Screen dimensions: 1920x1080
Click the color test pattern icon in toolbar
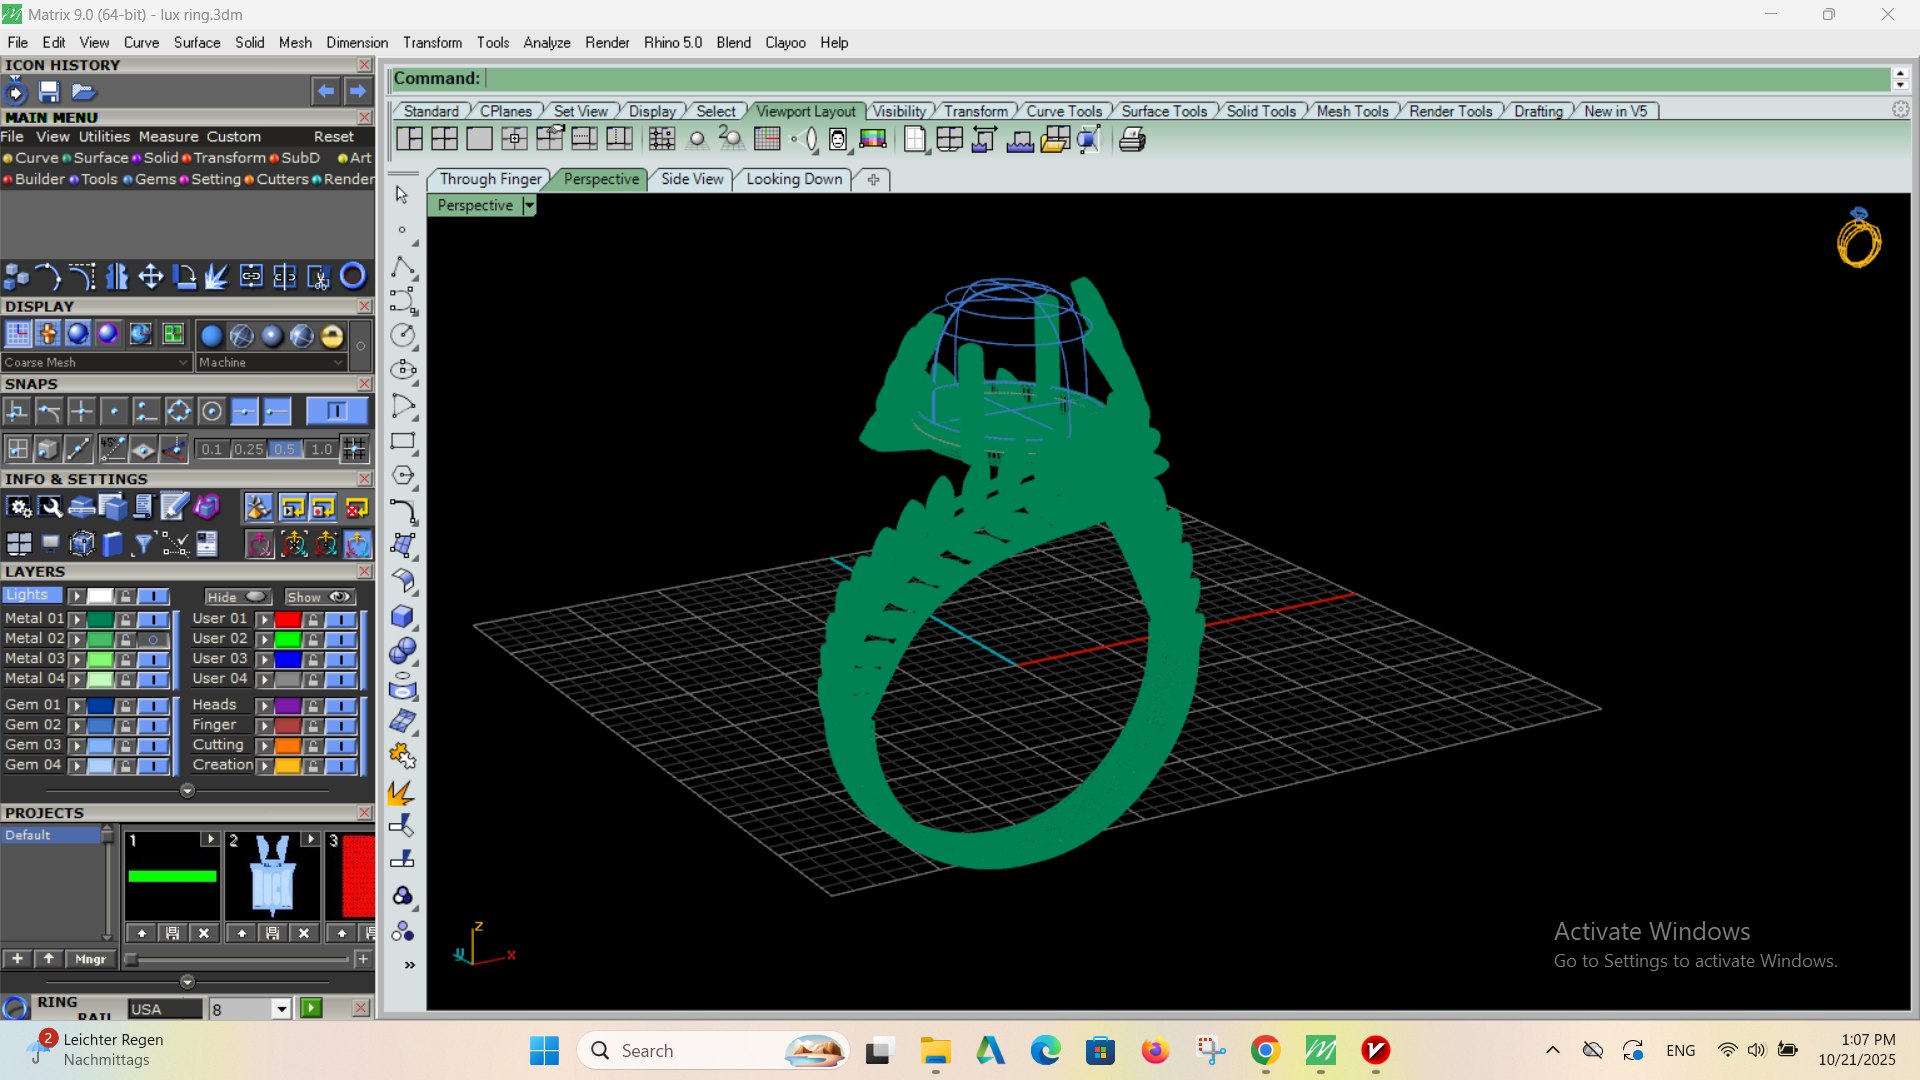873,140
